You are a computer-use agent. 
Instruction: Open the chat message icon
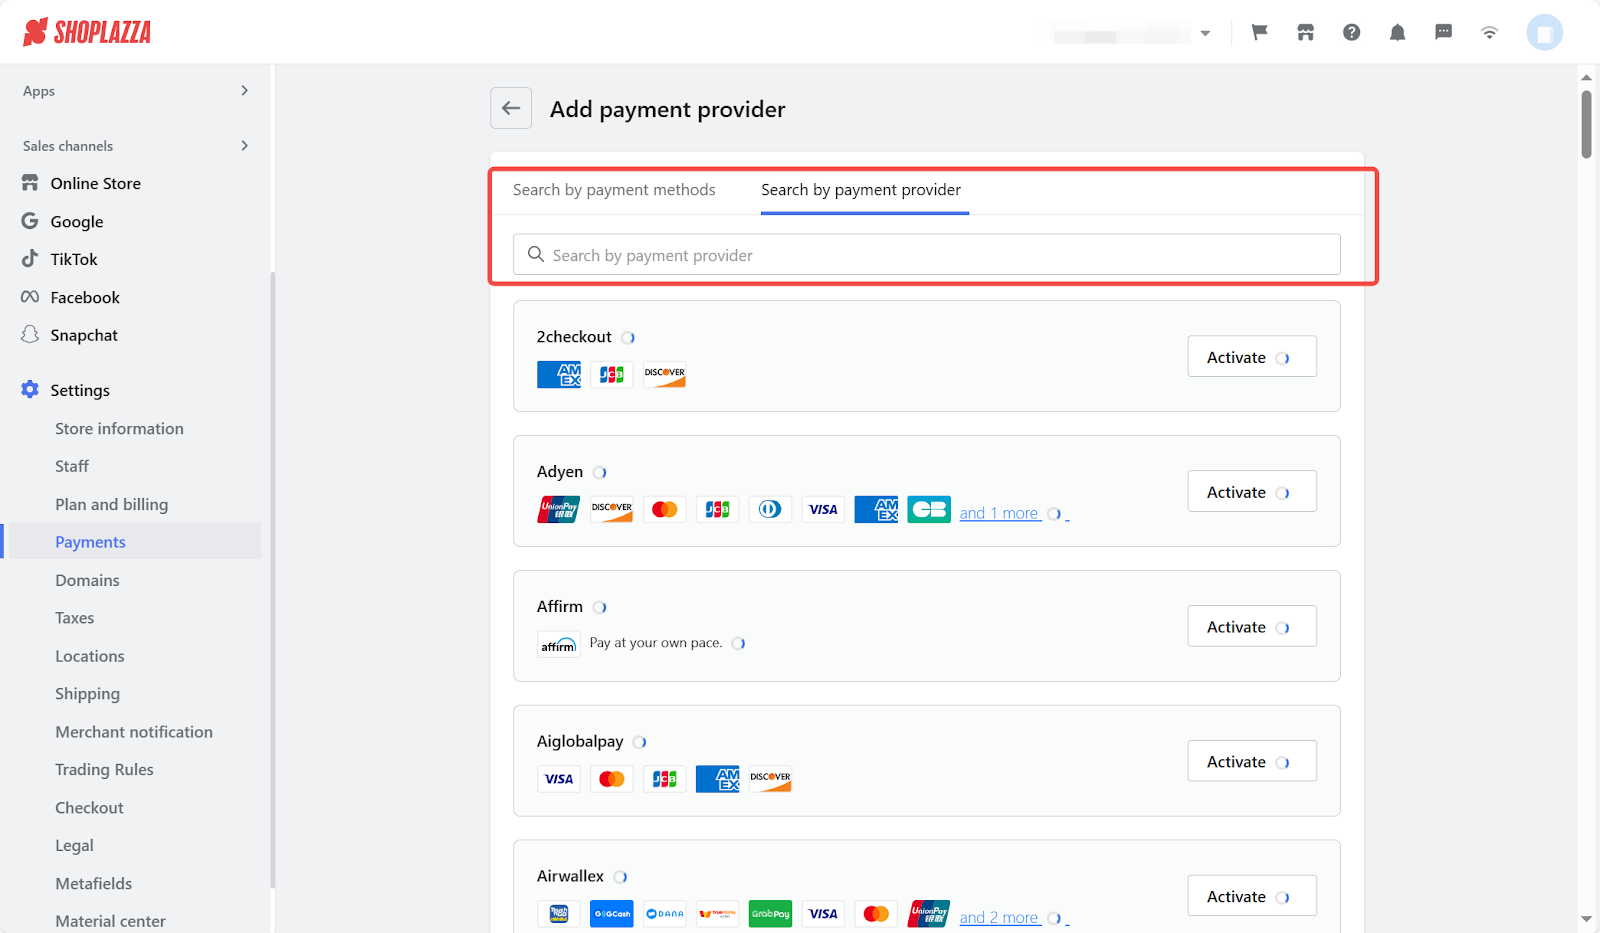pos(1444,32)
